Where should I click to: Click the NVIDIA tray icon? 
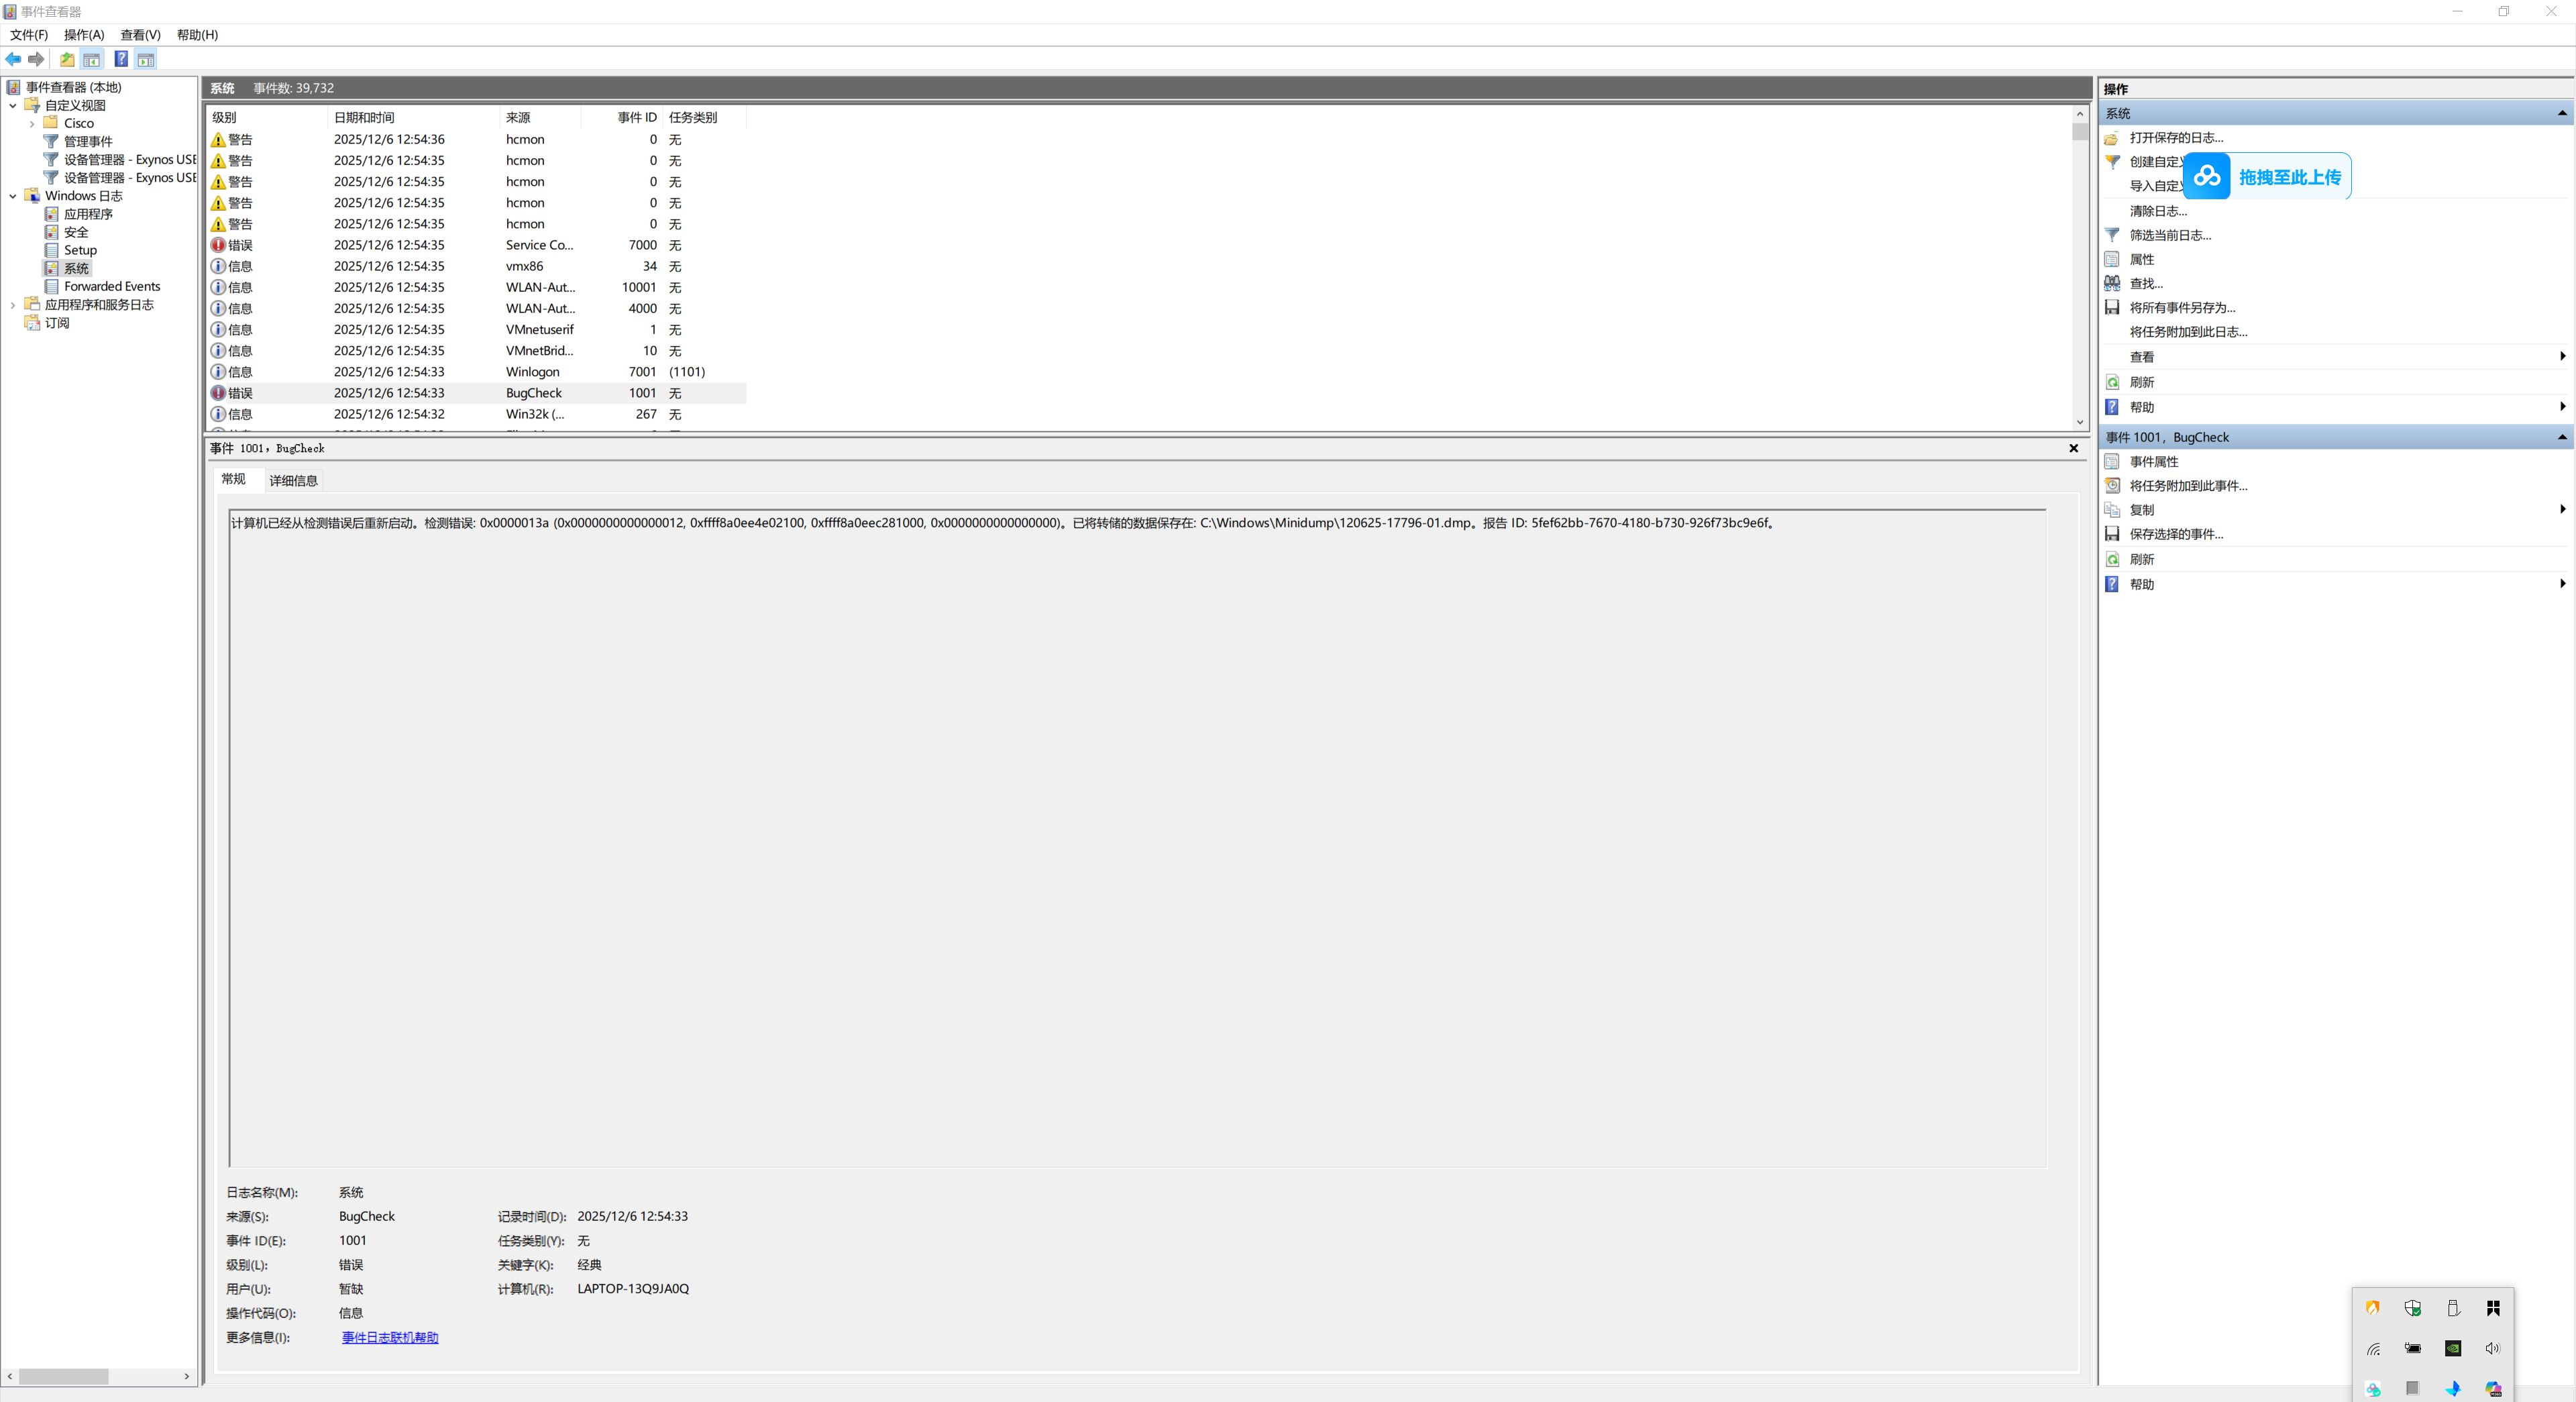point(2453,1348)
